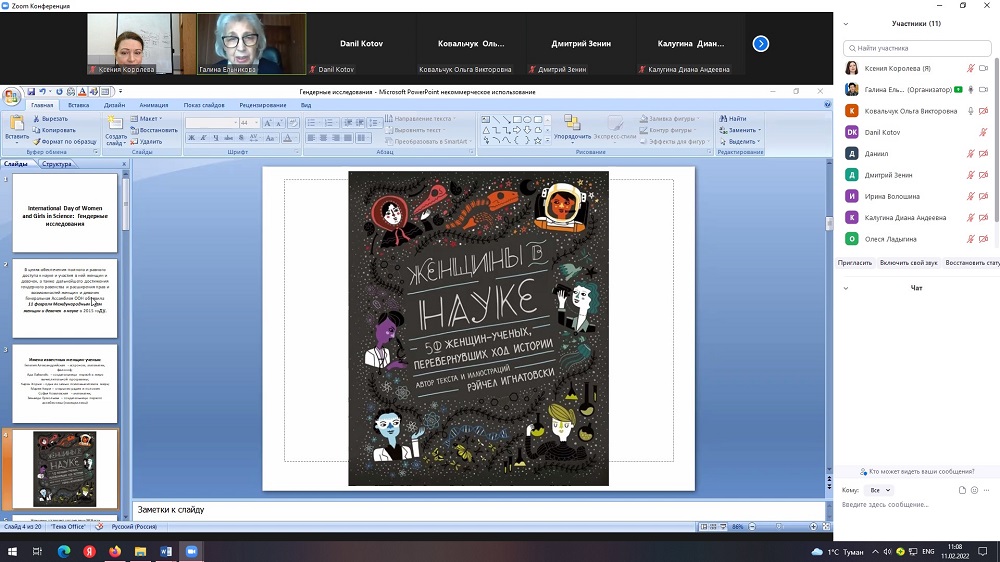Open the 'Все' recipient dropdown in chat

click(879, 490)
